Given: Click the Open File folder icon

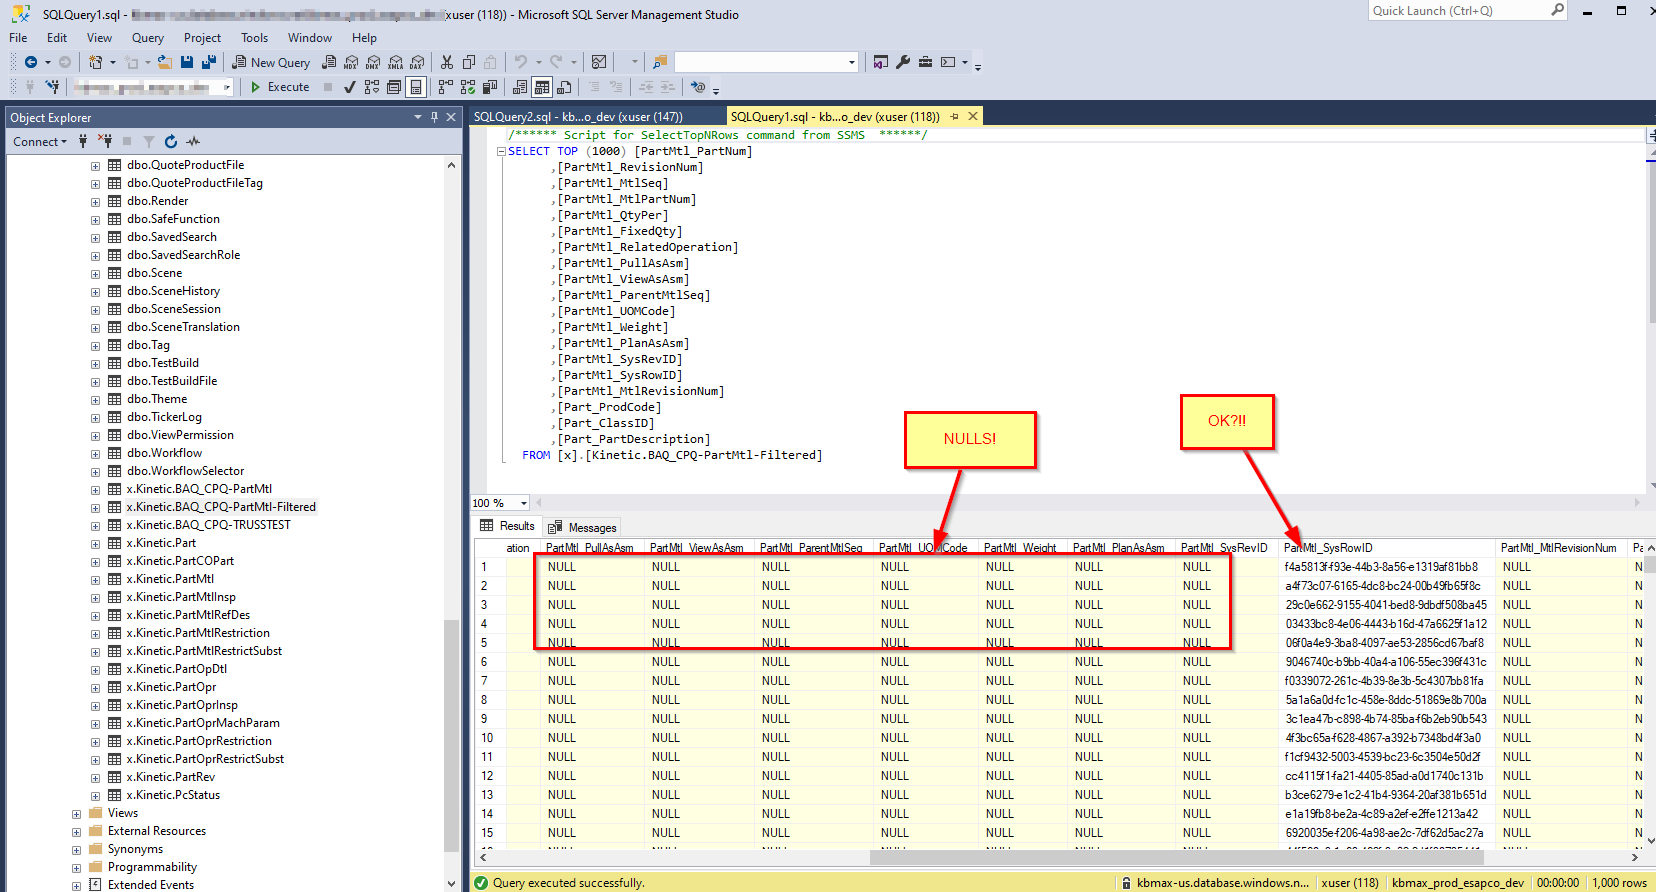Looking at the screenshot, I should [165, 62].
